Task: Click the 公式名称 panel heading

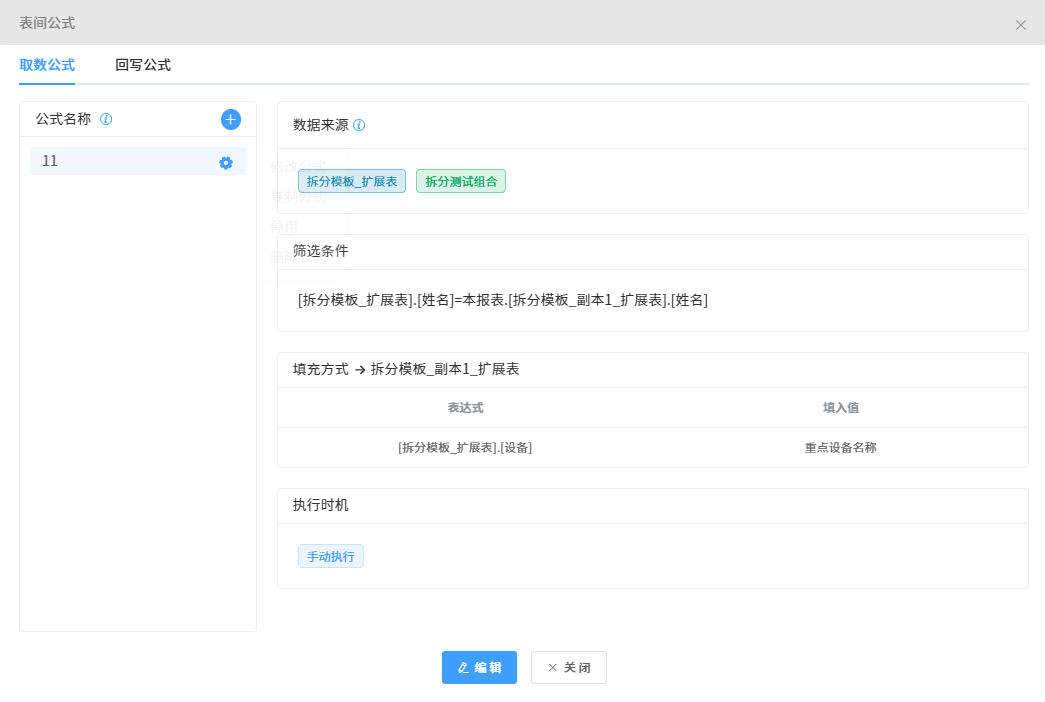Action: pyautogui.click(x=63, y=119)
